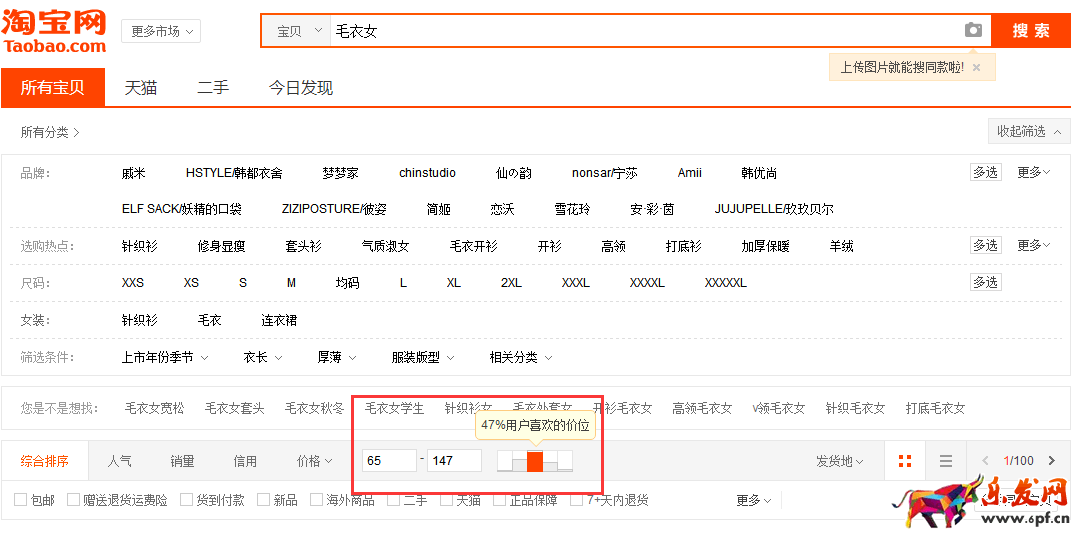Click the search box containing 毛衣女
This screenshot has width=1080, height=539.
click(x=645, y=31)
